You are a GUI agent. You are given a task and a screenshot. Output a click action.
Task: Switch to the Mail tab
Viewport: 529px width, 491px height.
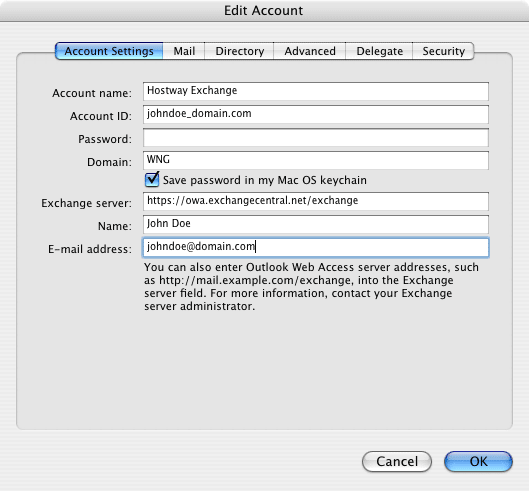[x=184, y=51]
